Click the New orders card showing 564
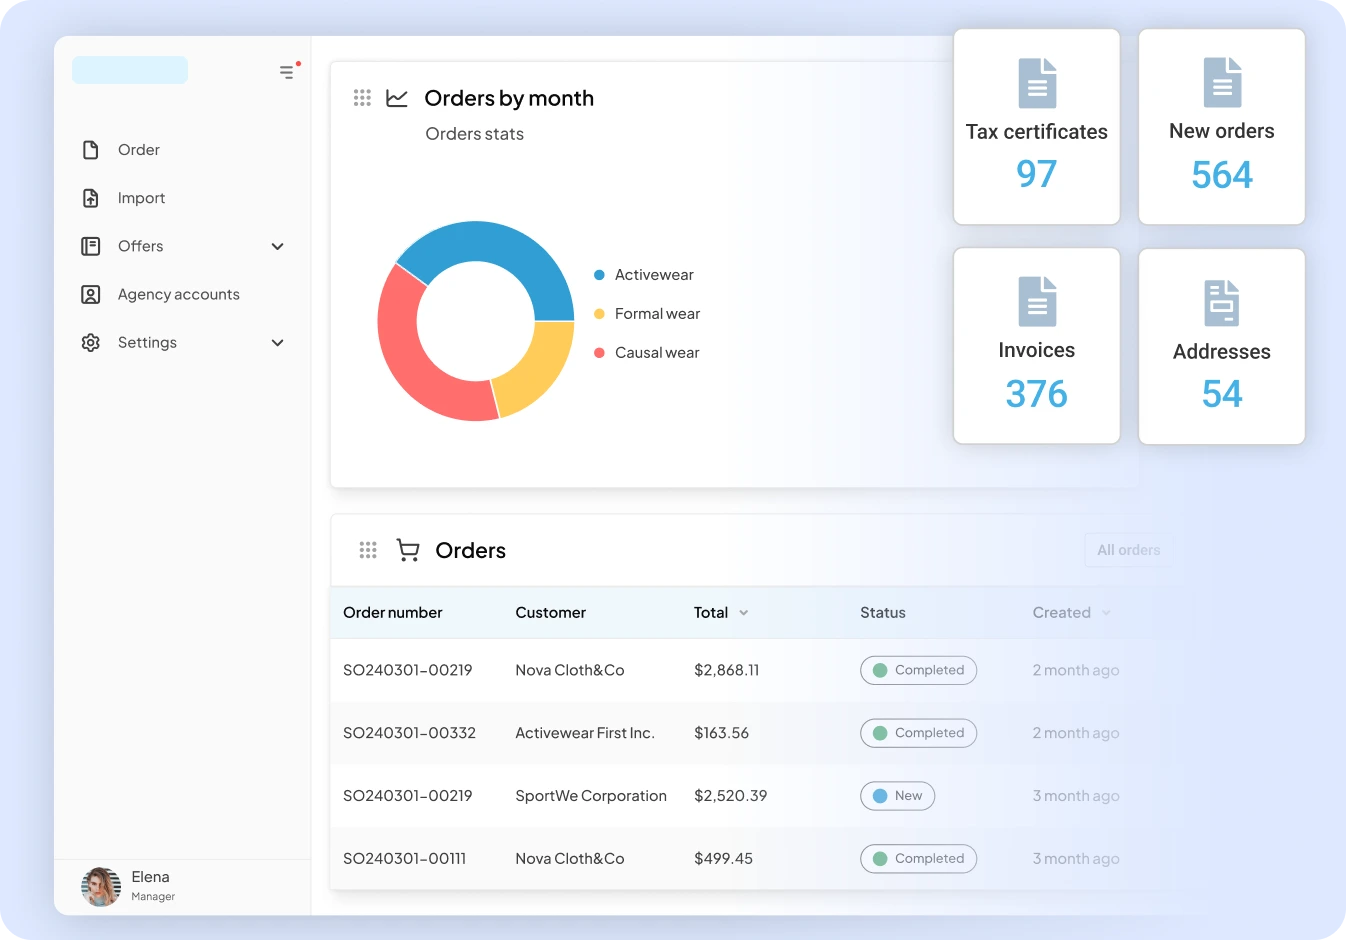Image resolution: width=1346 pixels, height=940 pixels. [x=1221, y=127]
